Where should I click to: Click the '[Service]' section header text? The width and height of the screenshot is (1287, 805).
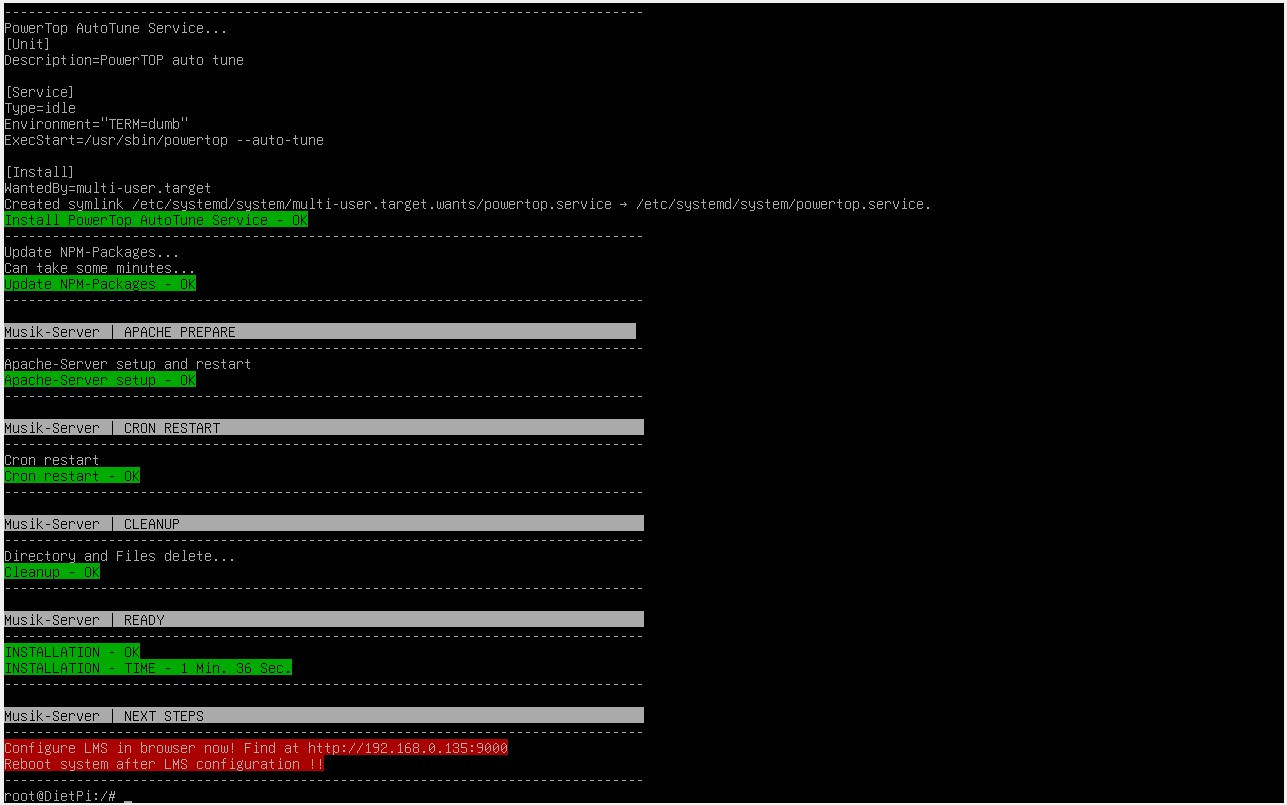coord(39,92)
